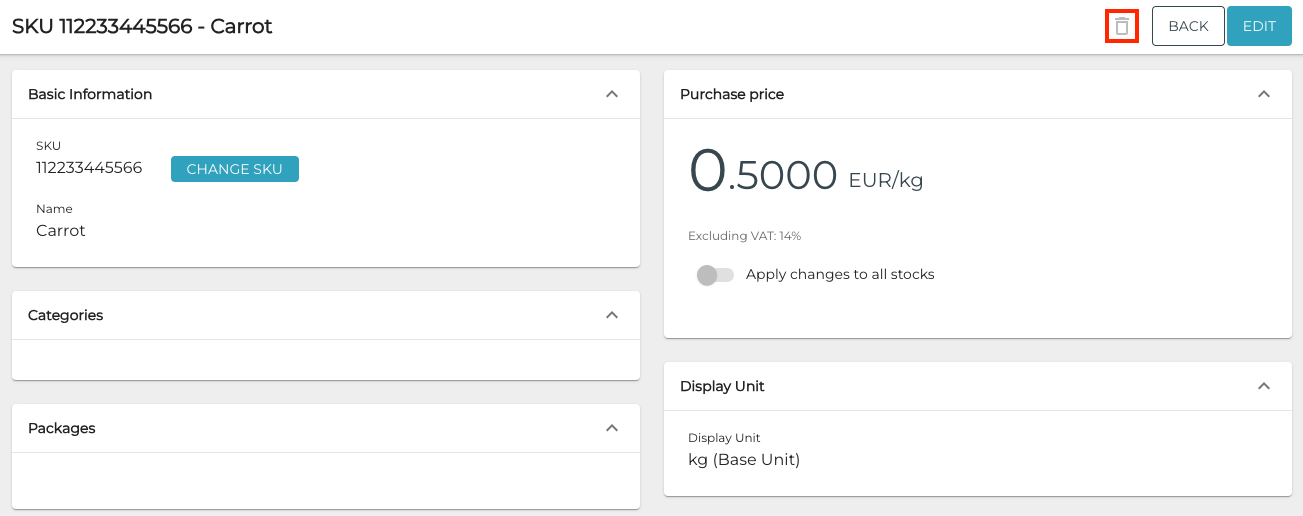
Task: Click the kg (Base Unit) value
Action: [744, 460]
